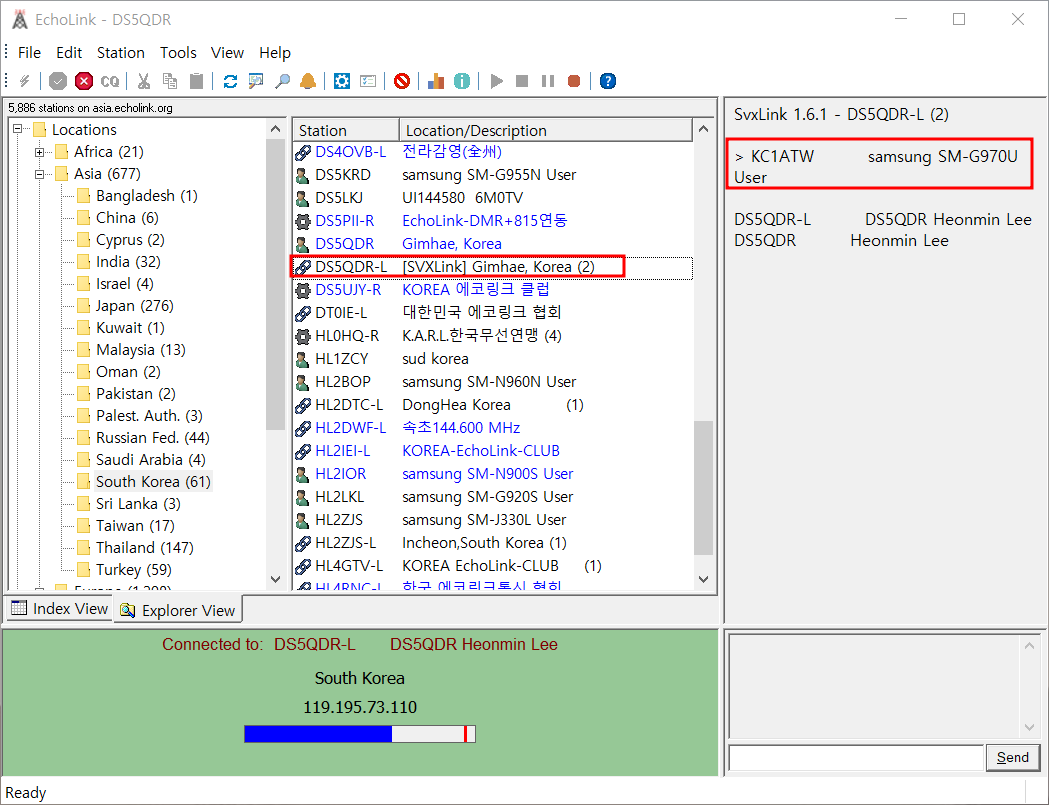
Task: Click the Play button in toolbar
Action: click(x=496, y=81)
